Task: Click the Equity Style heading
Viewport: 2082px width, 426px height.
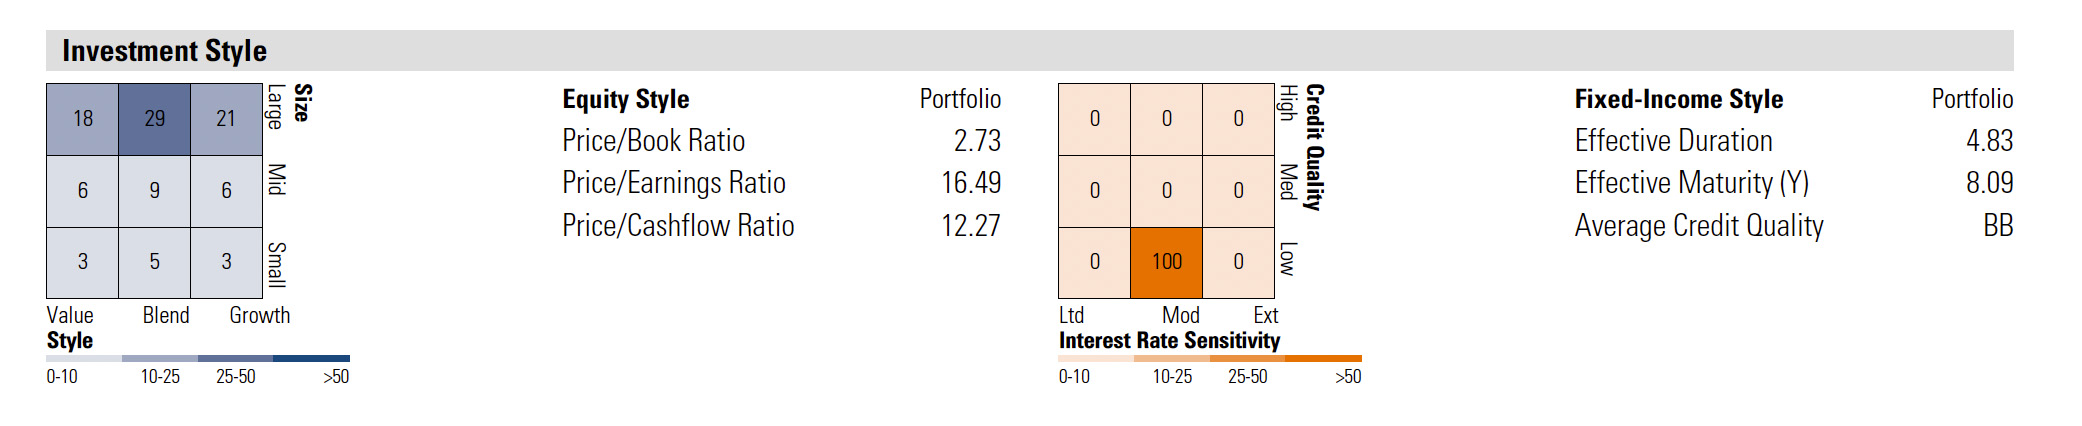Action: coord(626,99)
